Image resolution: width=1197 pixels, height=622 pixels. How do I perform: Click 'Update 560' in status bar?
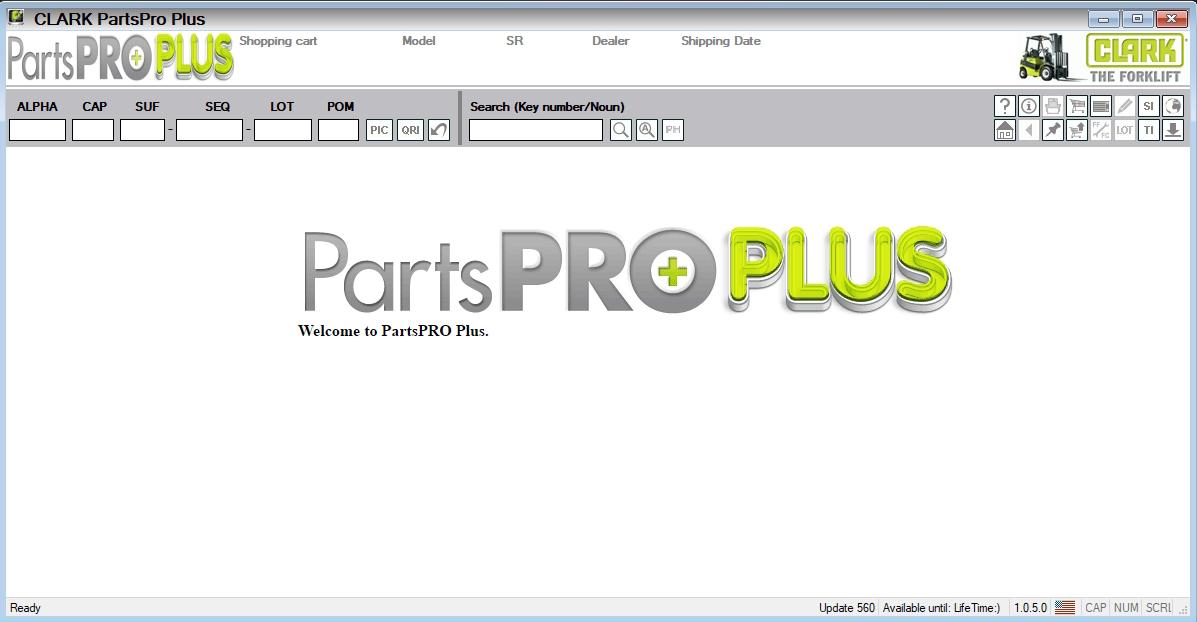847,607
